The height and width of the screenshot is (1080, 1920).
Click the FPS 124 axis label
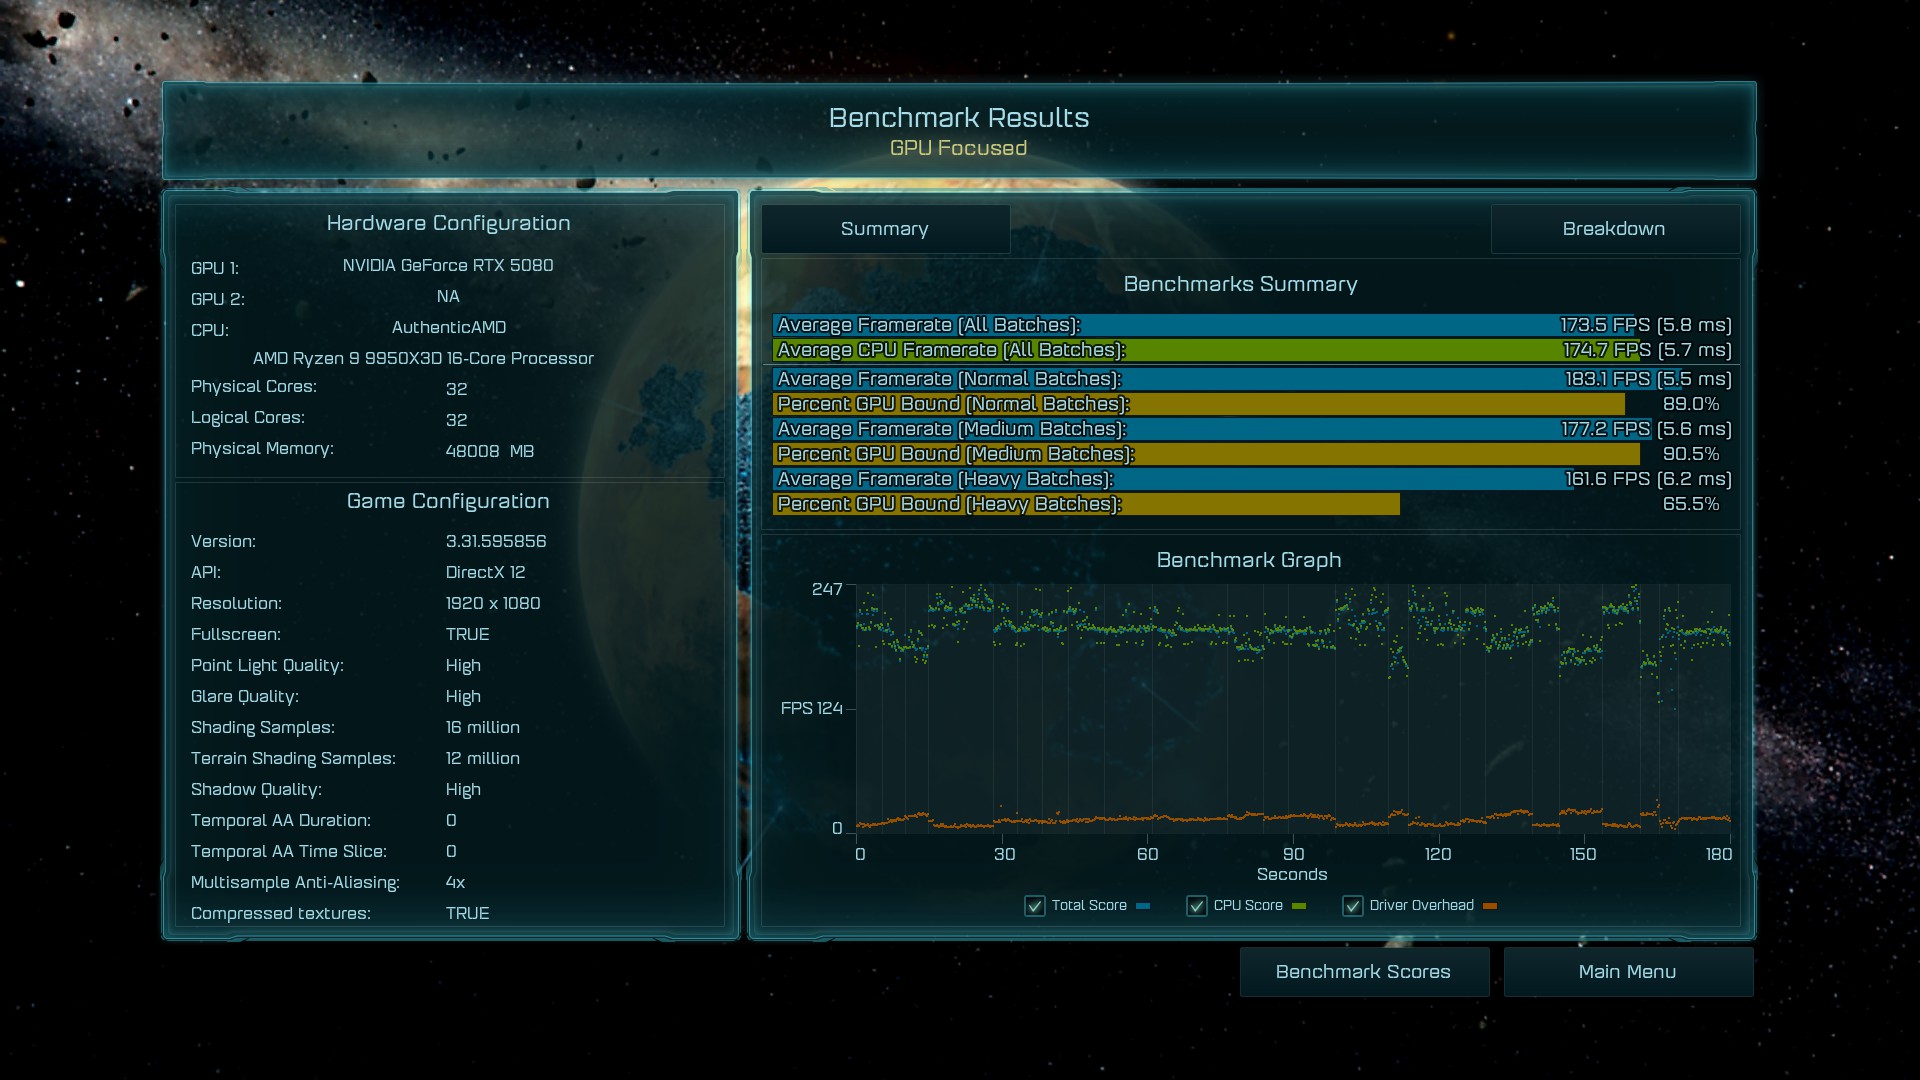(811, 708)
